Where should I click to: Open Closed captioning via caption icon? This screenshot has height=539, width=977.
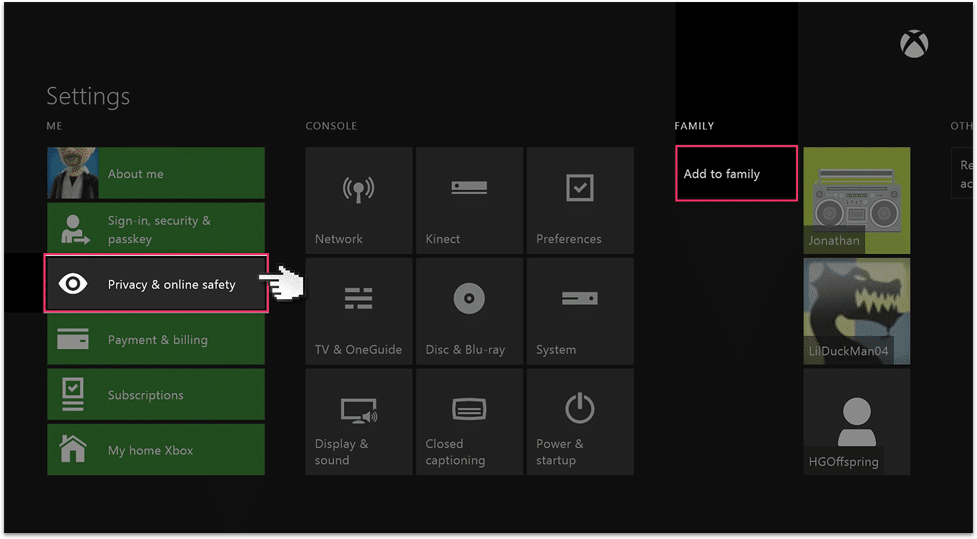(x=469, y=409)
